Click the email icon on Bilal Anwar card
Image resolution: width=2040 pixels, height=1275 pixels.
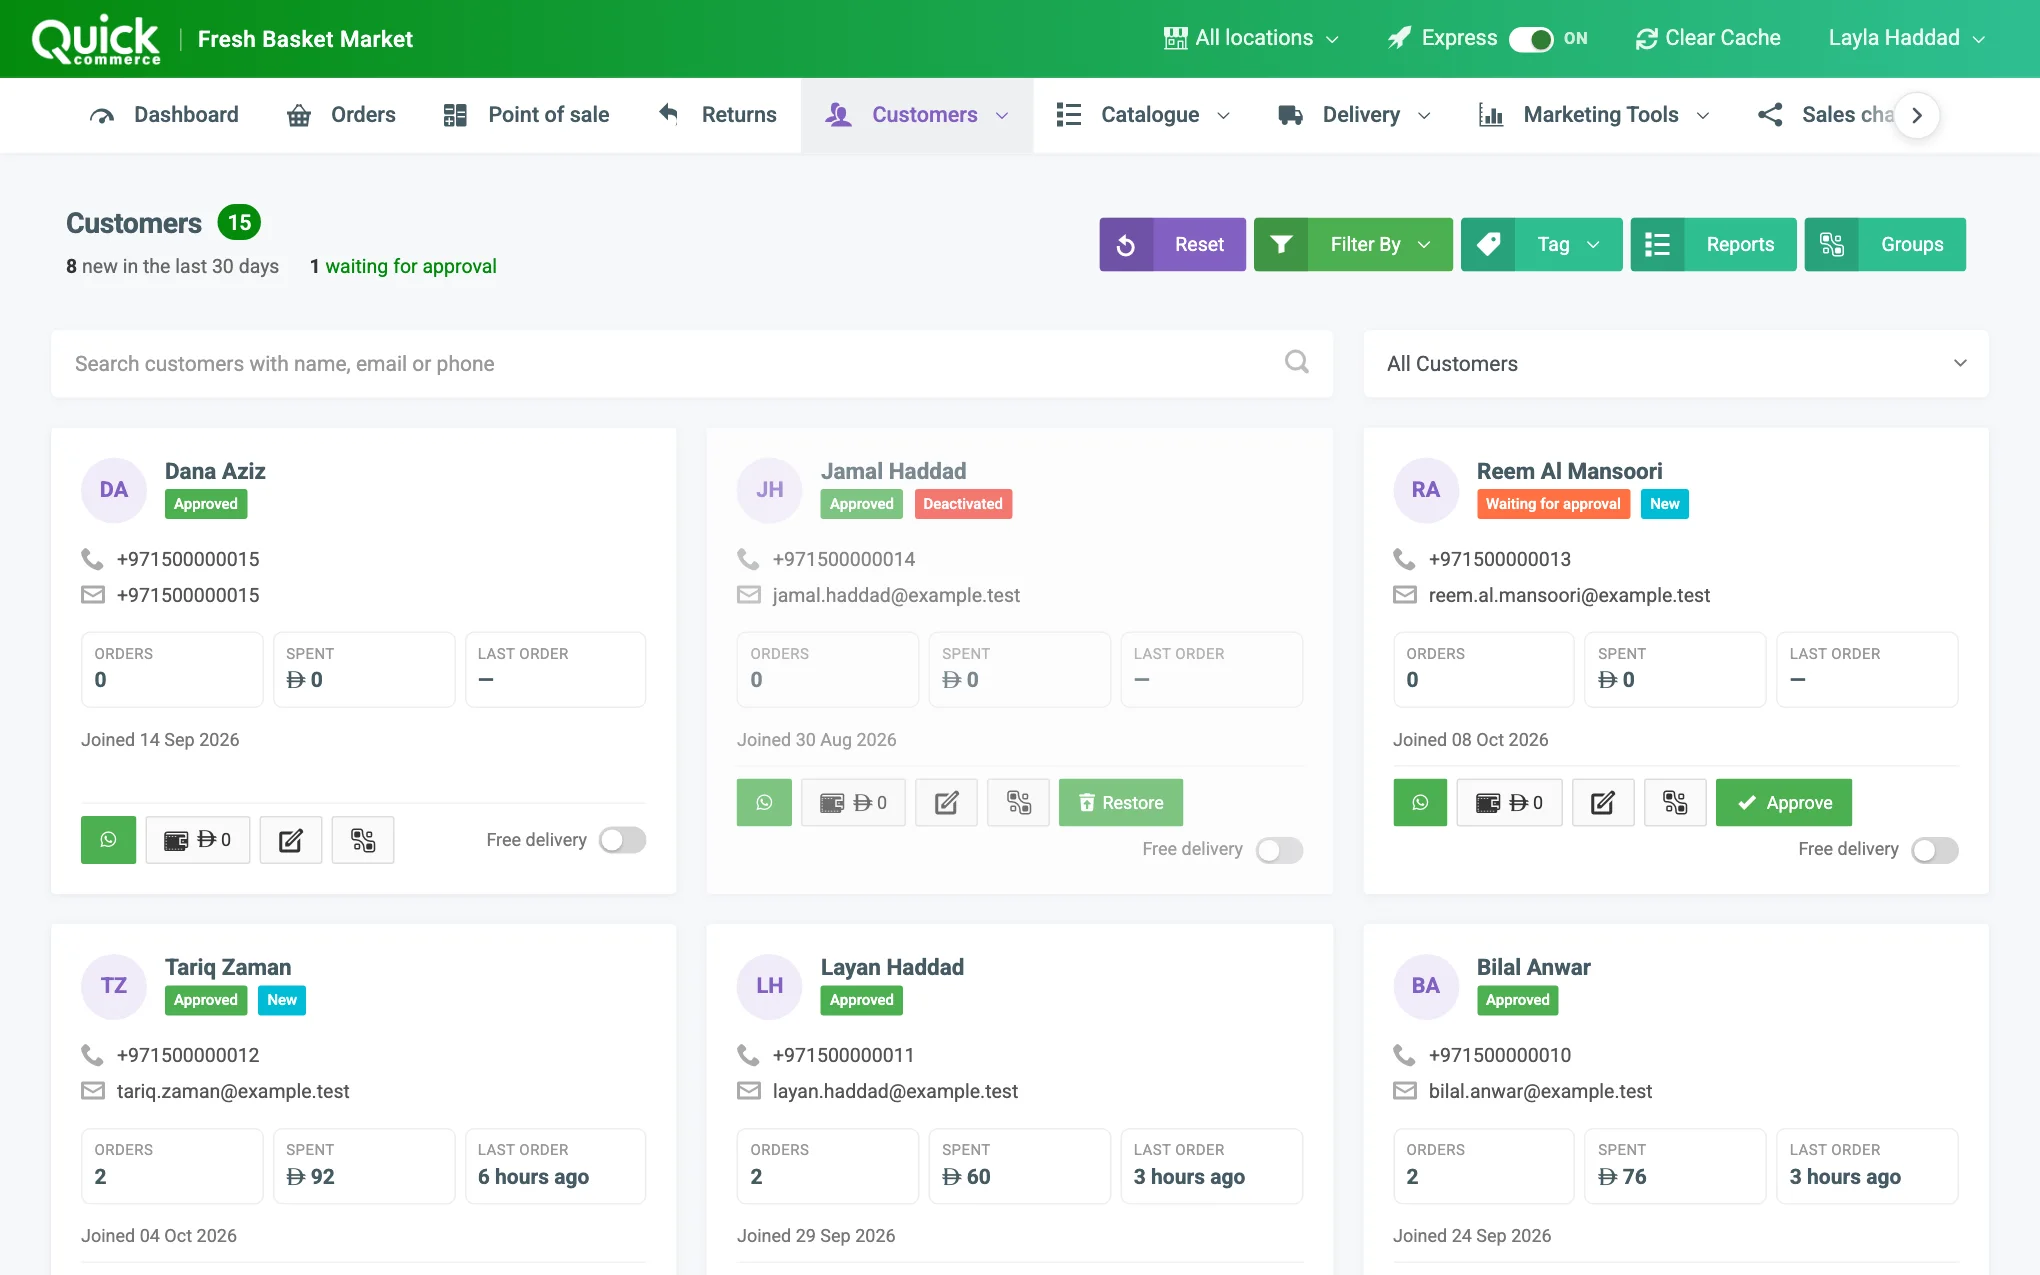click(1405, 1091)
